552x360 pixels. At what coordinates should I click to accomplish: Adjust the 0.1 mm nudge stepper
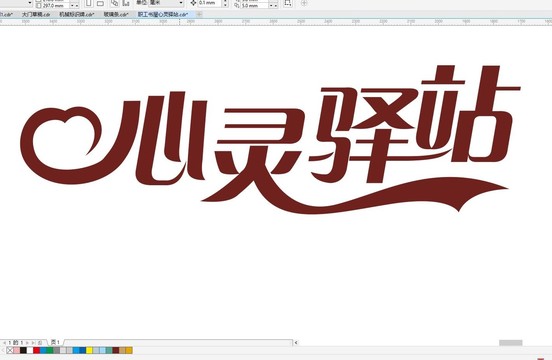[x=225, y=3]
